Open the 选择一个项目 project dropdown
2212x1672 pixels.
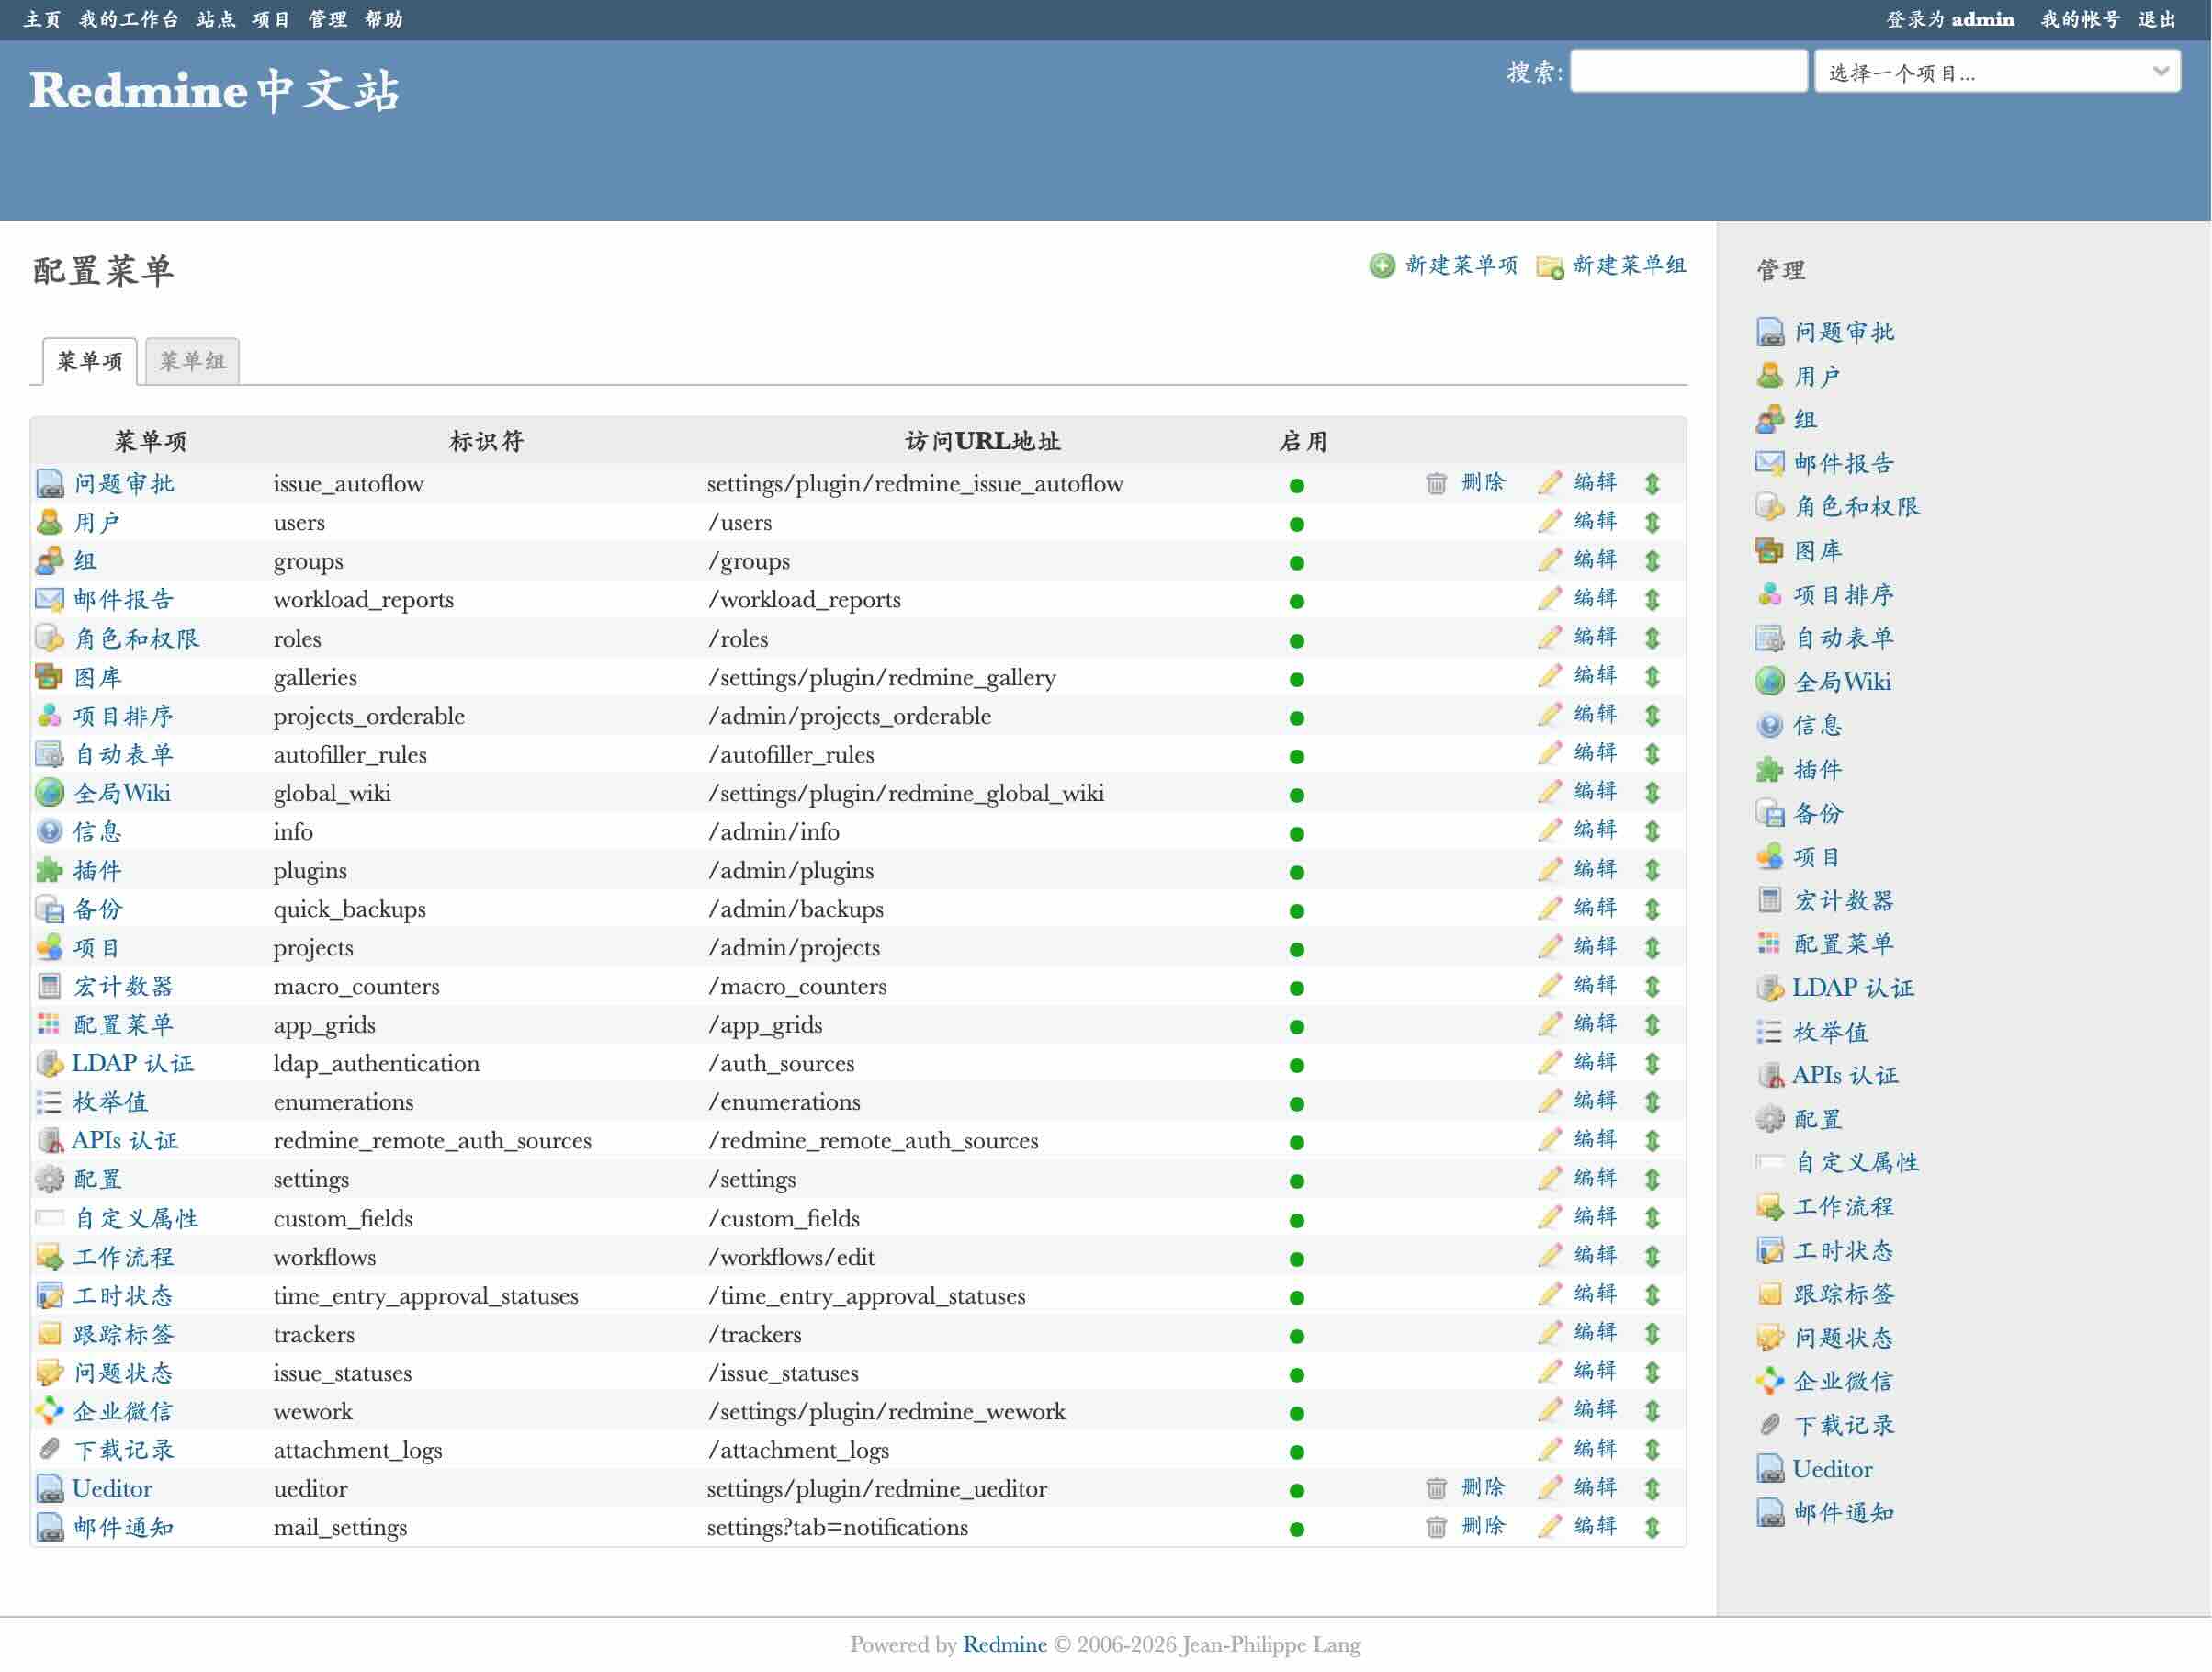click(x=1997, y=72)
